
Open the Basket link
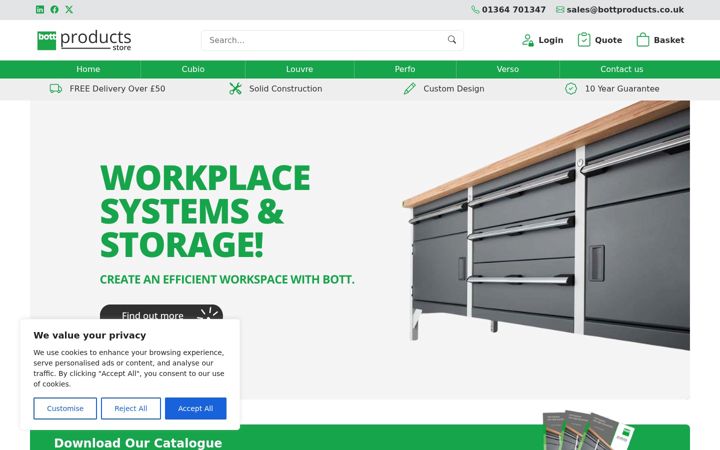669,40
